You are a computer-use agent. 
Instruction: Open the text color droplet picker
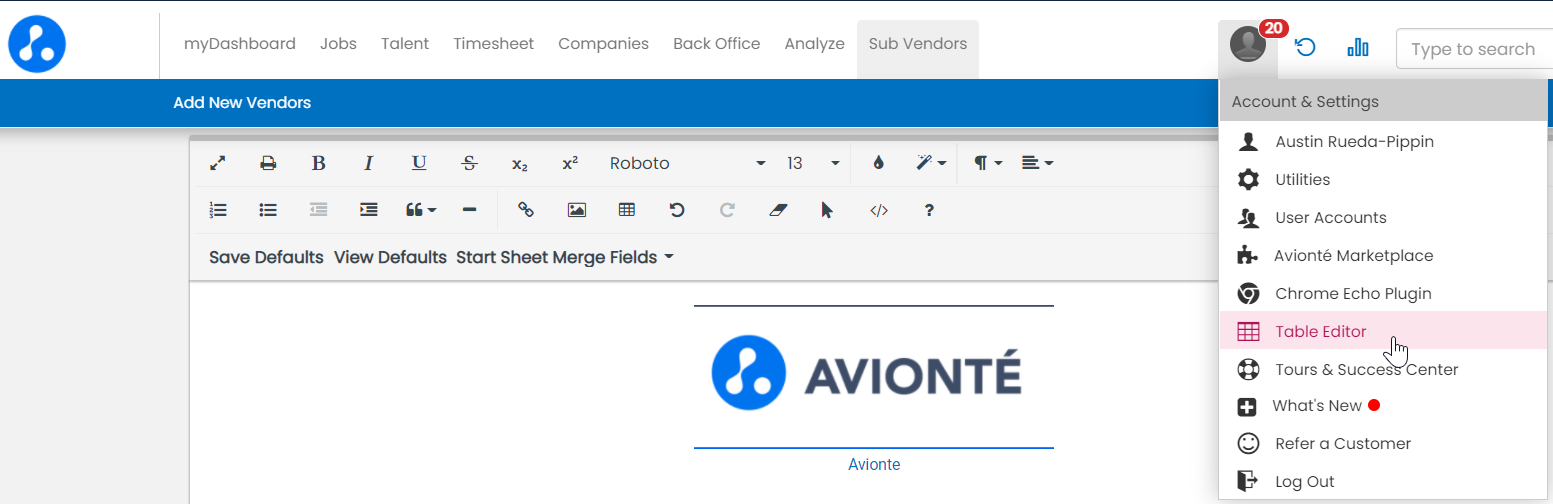coord(878,163)
